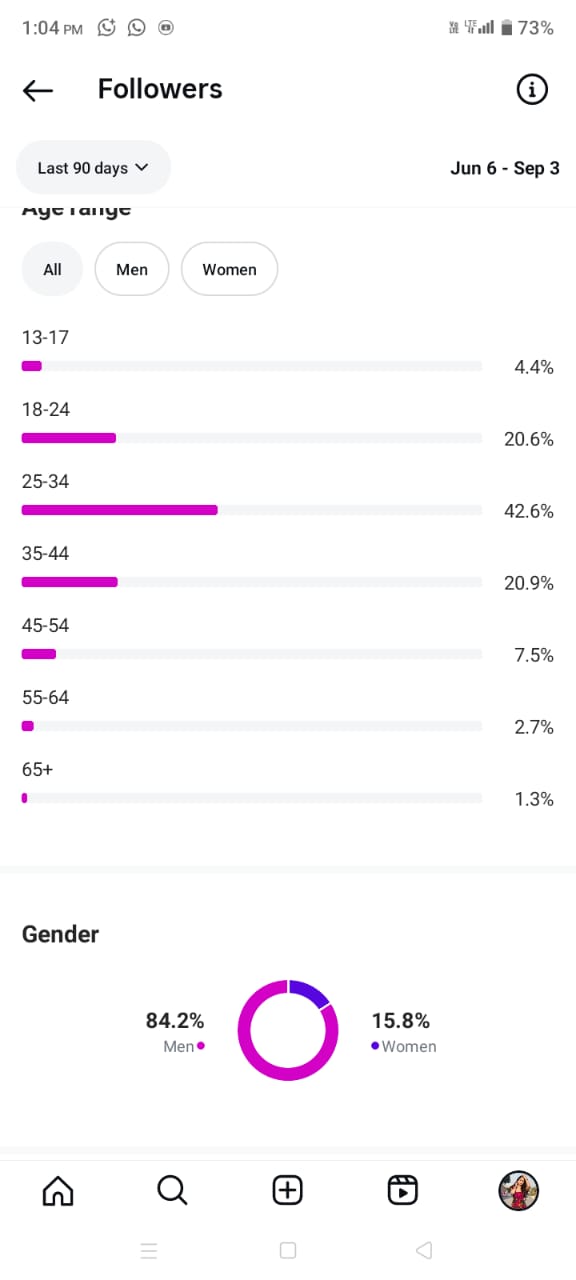Tap the 15.8% Women label
Viewport: 576px width, 1280px height.
403,1032
